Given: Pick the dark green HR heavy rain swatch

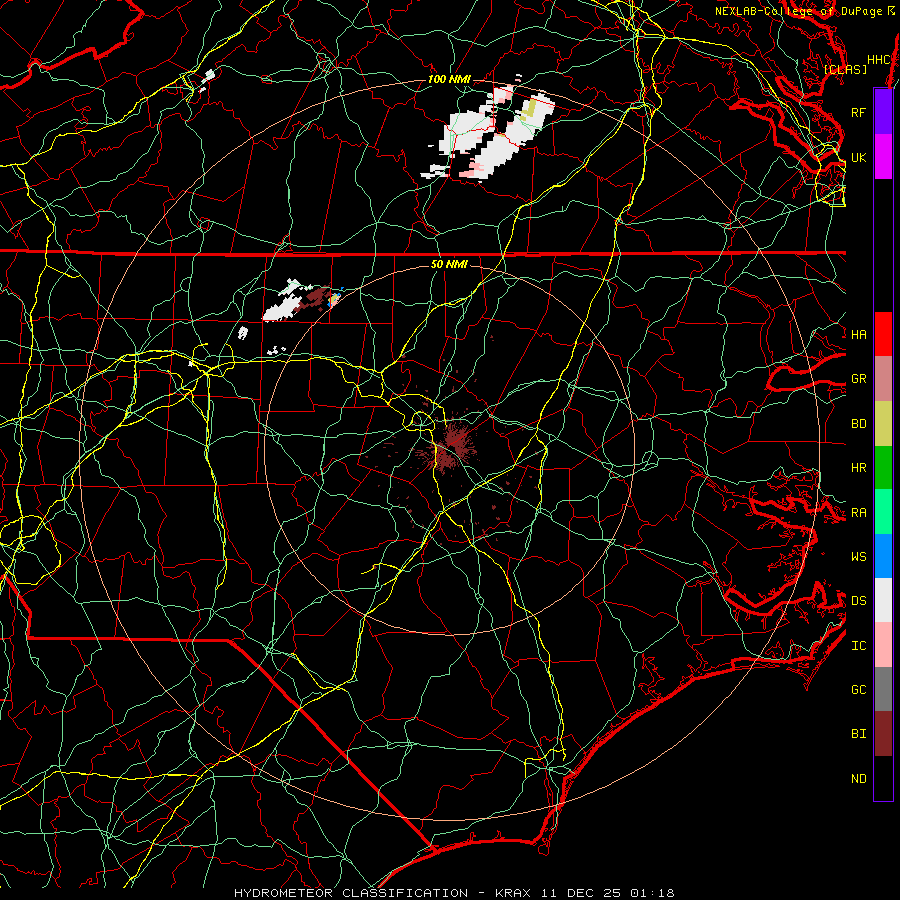Looking at the screenshot, I should tap(883, 468).
